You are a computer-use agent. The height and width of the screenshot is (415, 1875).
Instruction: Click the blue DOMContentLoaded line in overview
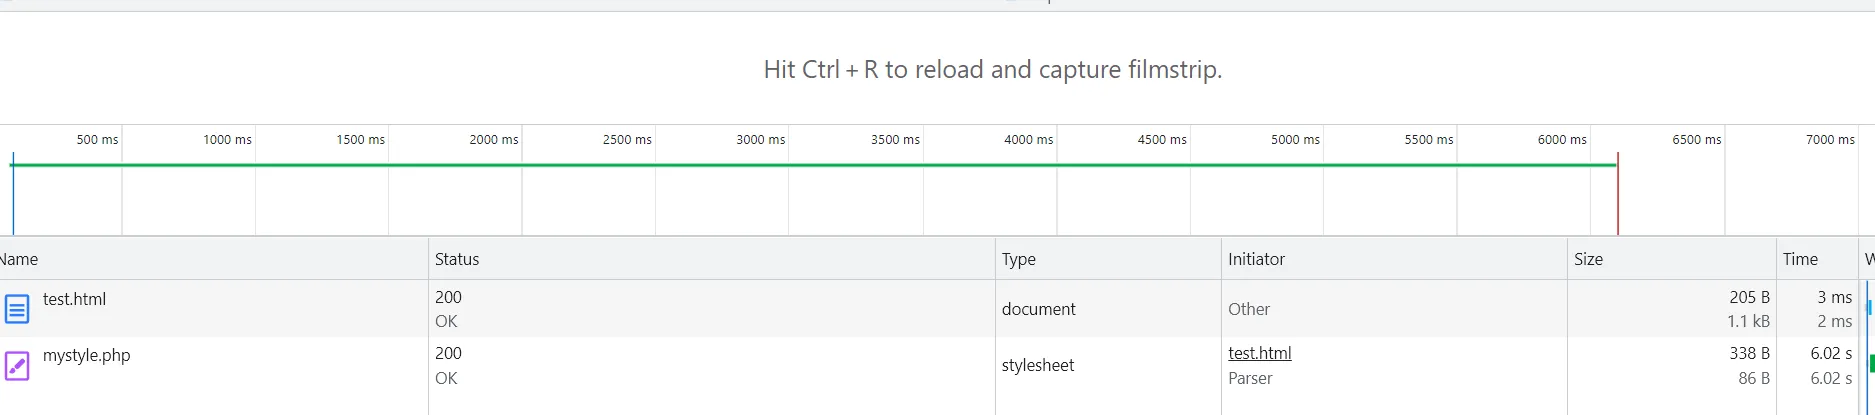tap(13, 200)
